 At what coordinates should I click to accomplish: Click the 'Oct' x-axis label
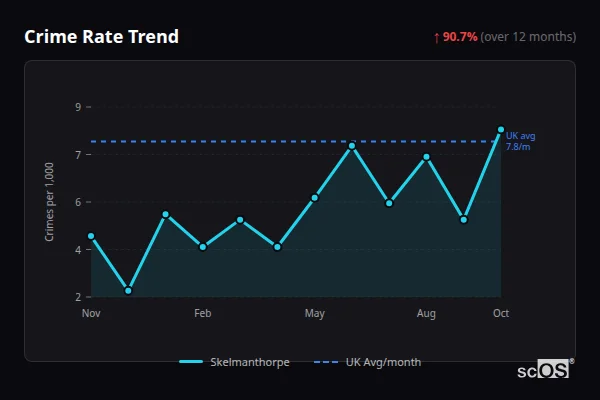[501, 313]
